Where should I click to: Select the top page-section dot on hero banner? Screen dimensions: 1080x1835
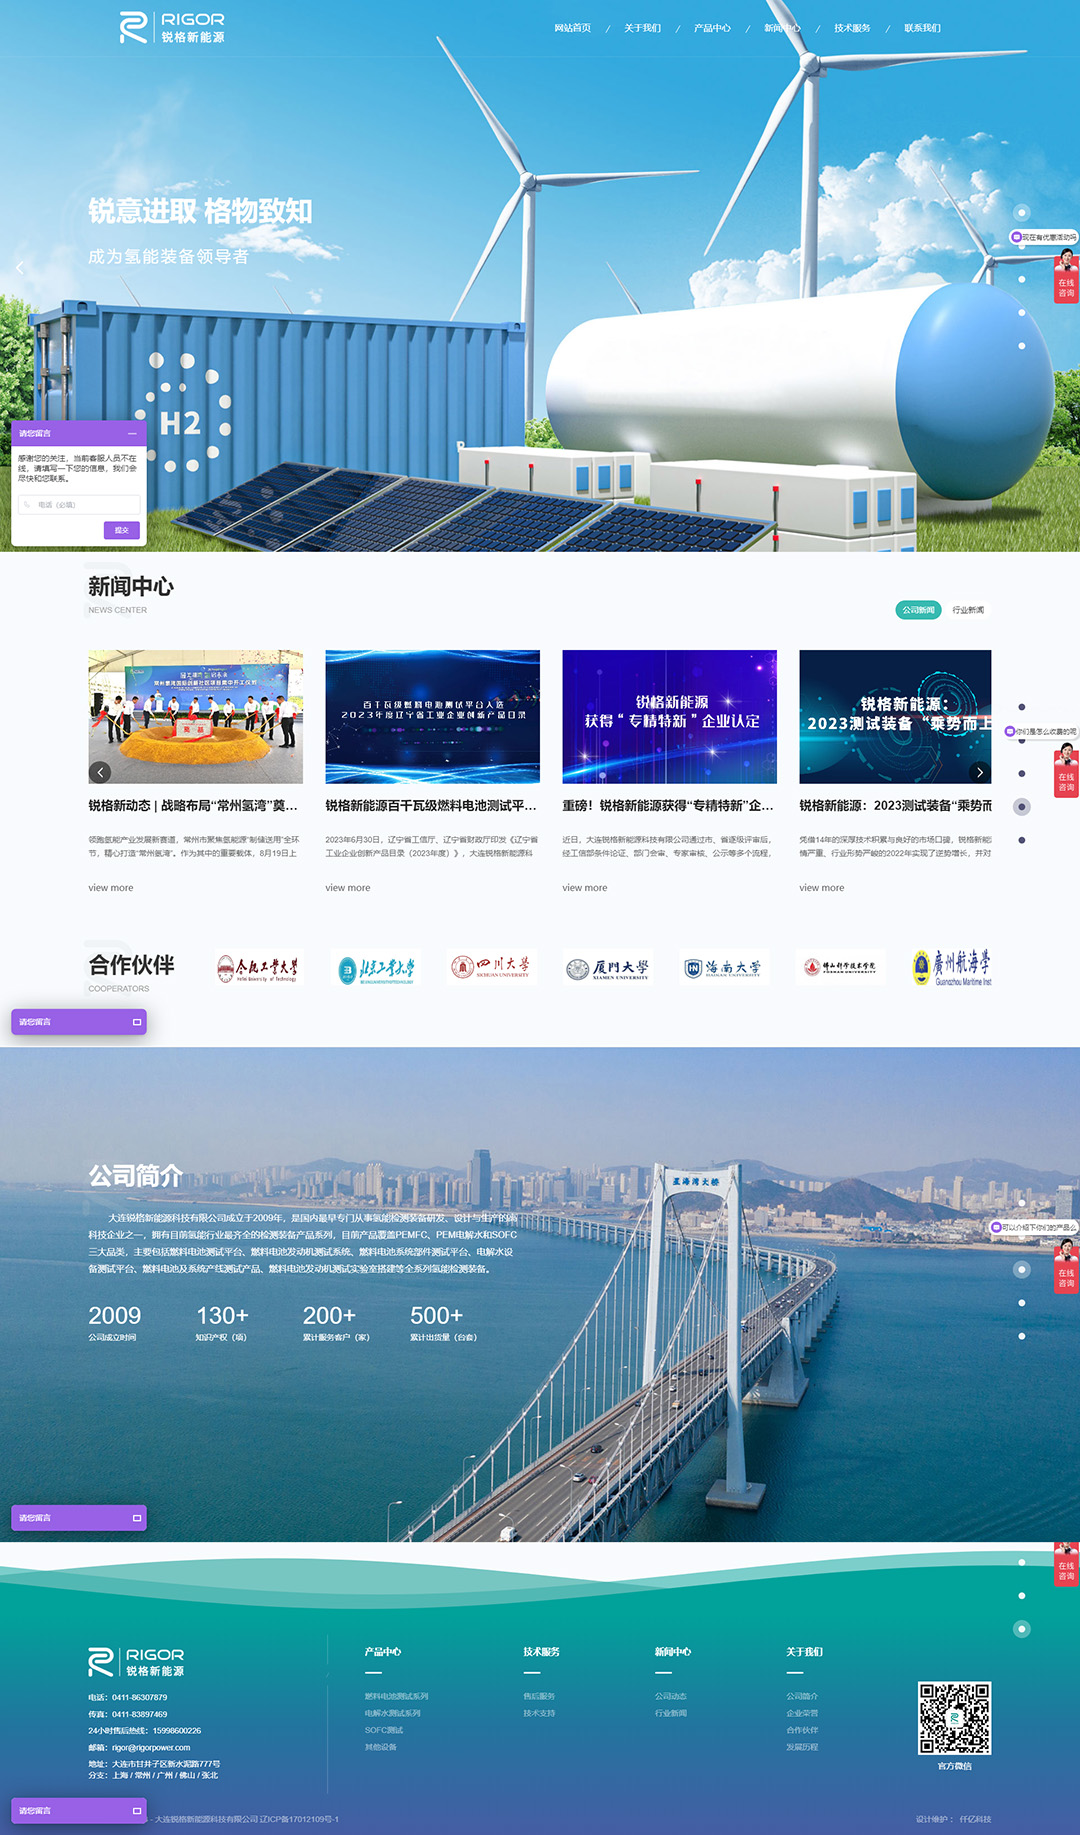tap(1021, 212)
